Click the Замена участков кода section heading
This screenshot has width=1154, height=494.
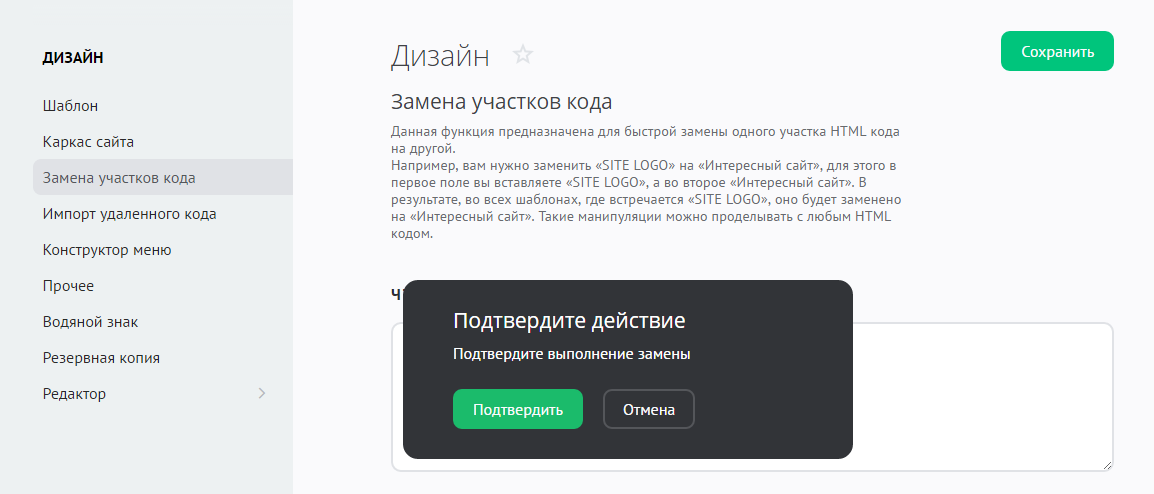(x=501, y=102)
